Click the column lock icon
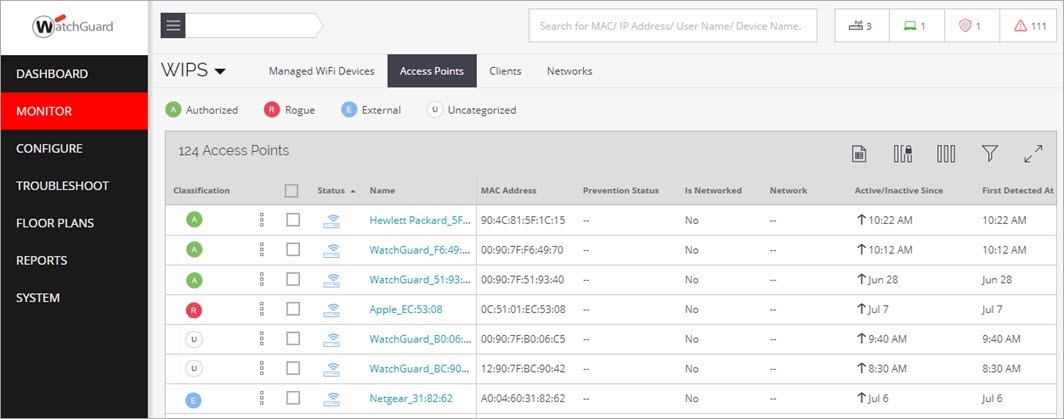Viewport: 1064px width, 419px height. [x=902, y=154]
